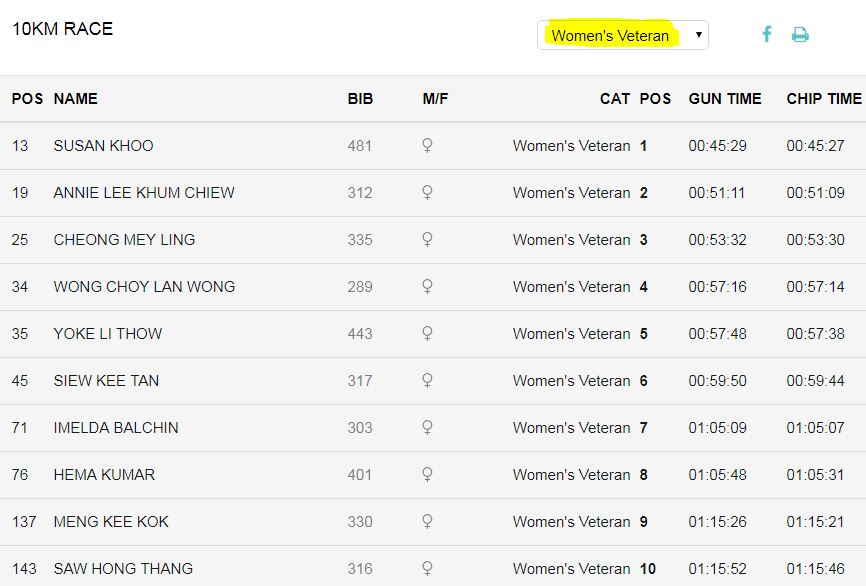Open Siew Kee Tan's result row
The height and width of the screenshot is (586, 866).
point(106,381)
